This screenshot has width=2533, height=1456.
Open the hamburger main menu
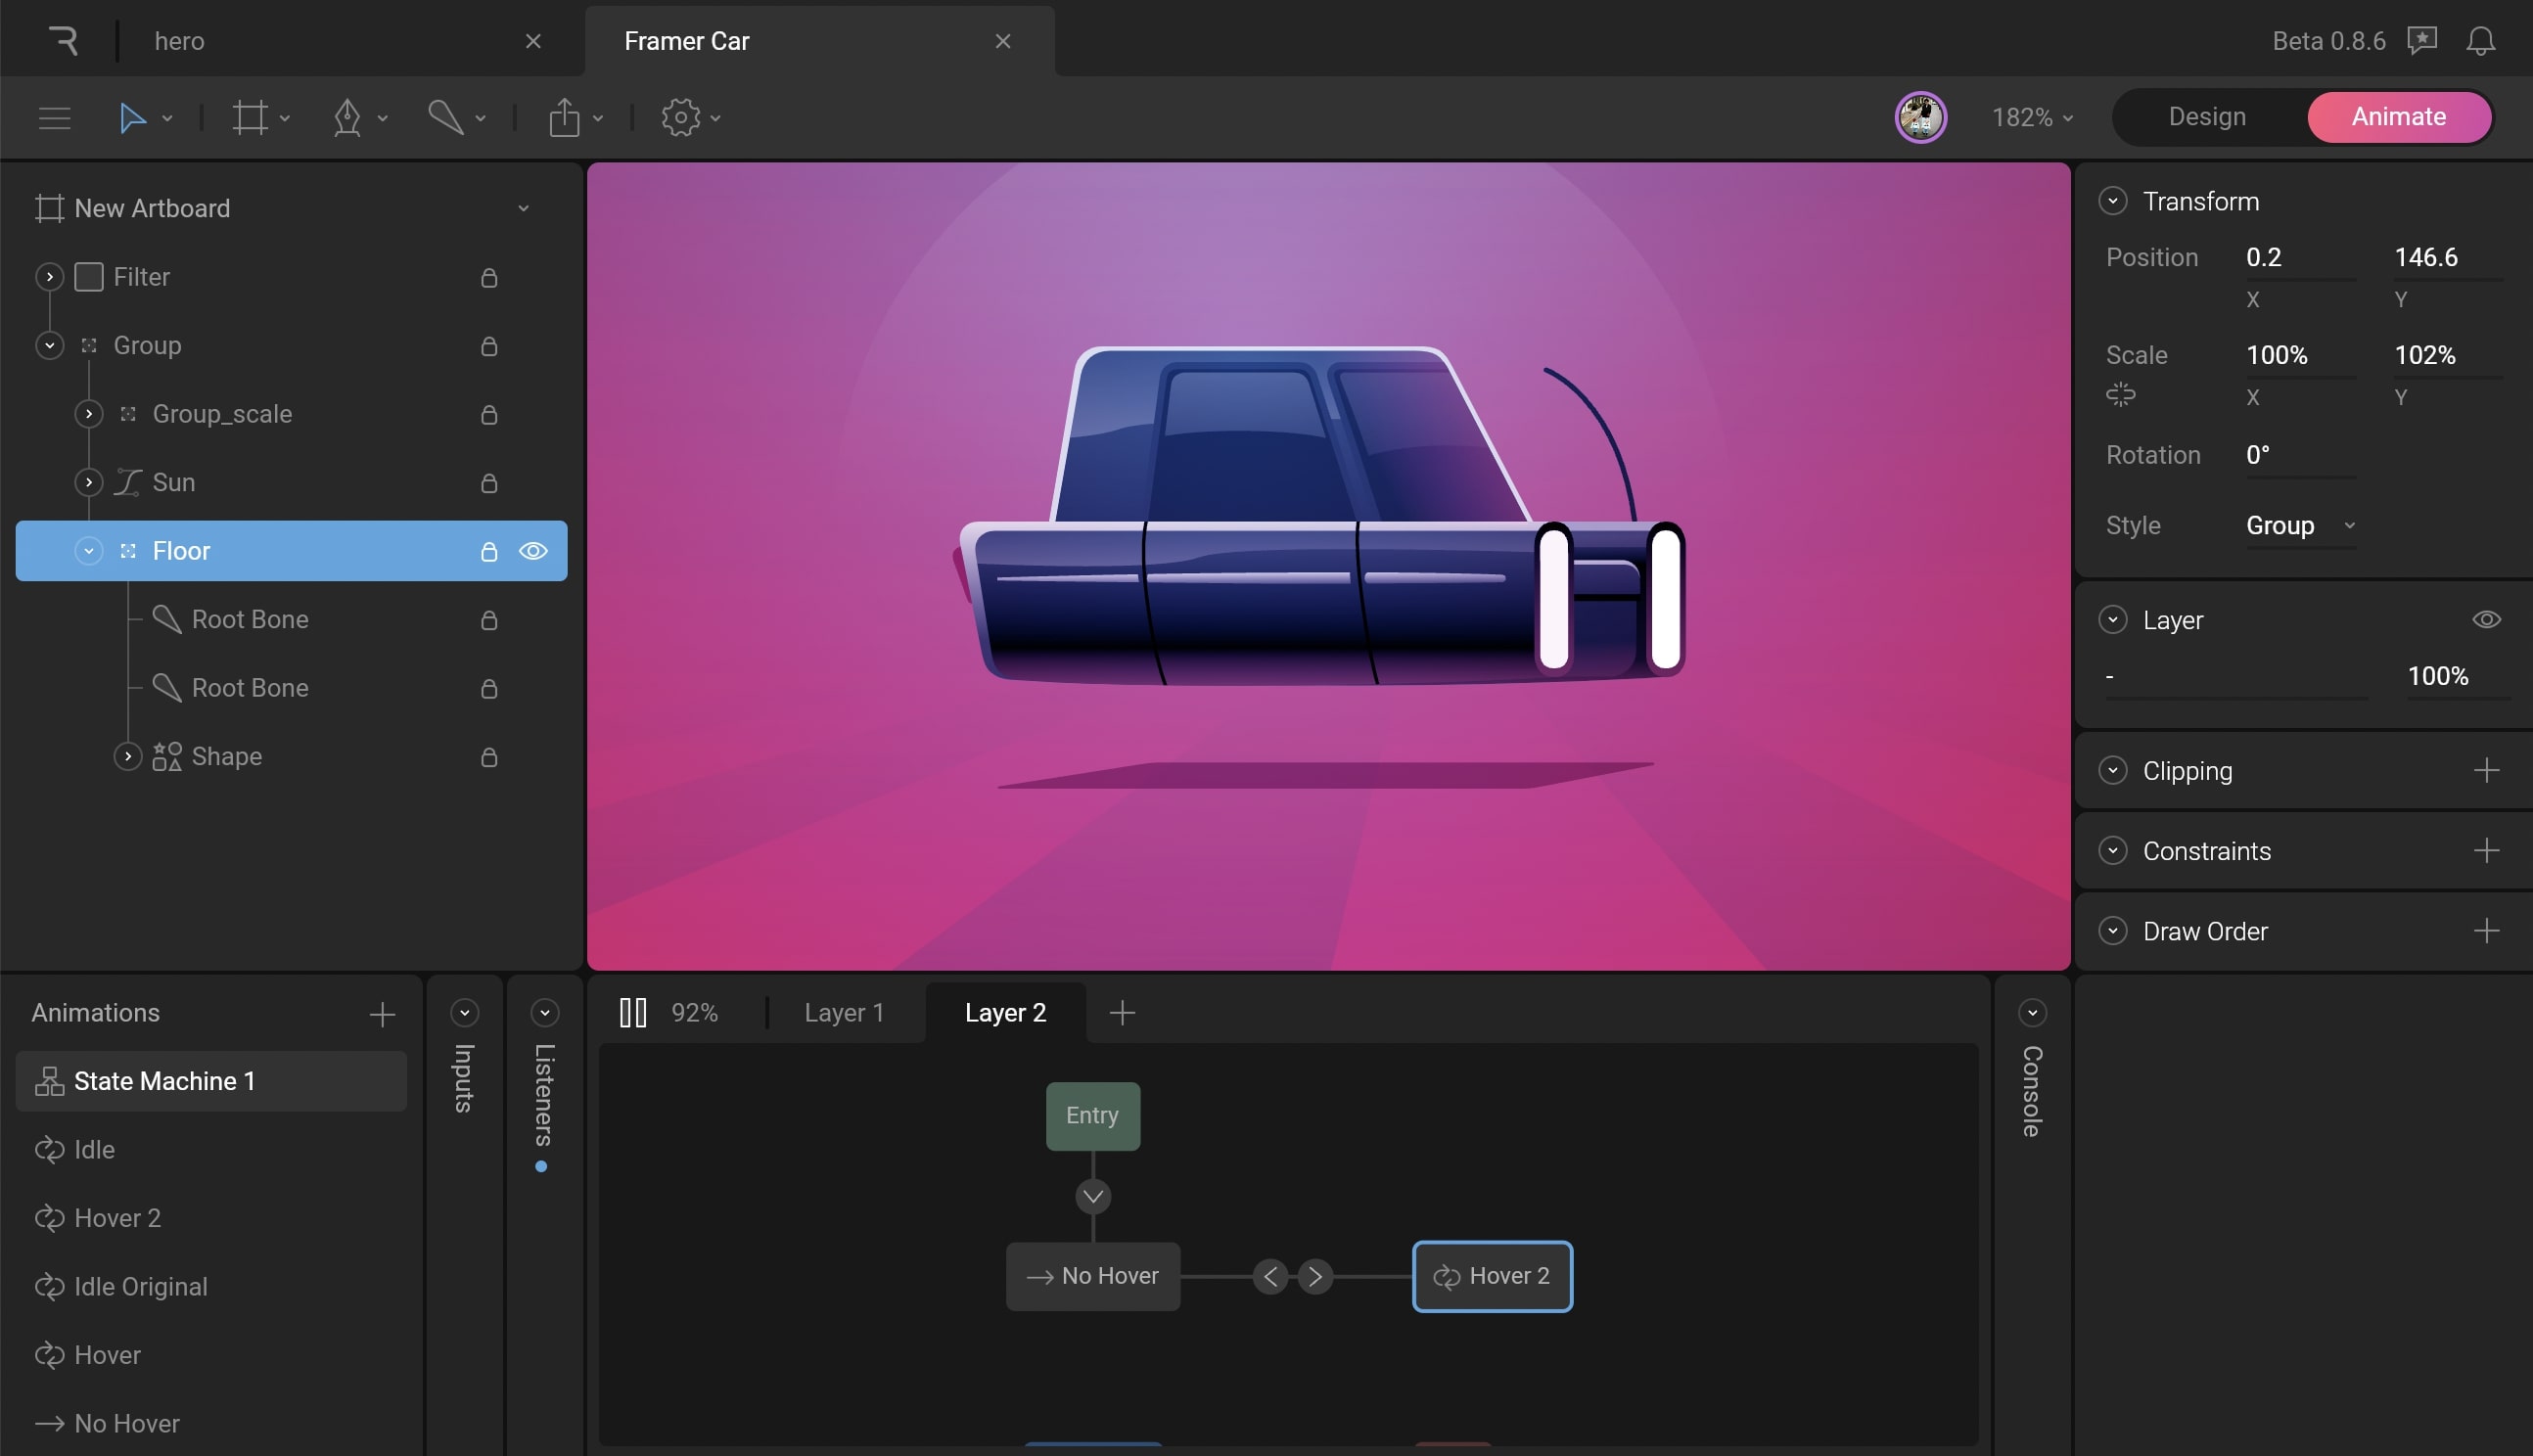[x=55, y=118]
